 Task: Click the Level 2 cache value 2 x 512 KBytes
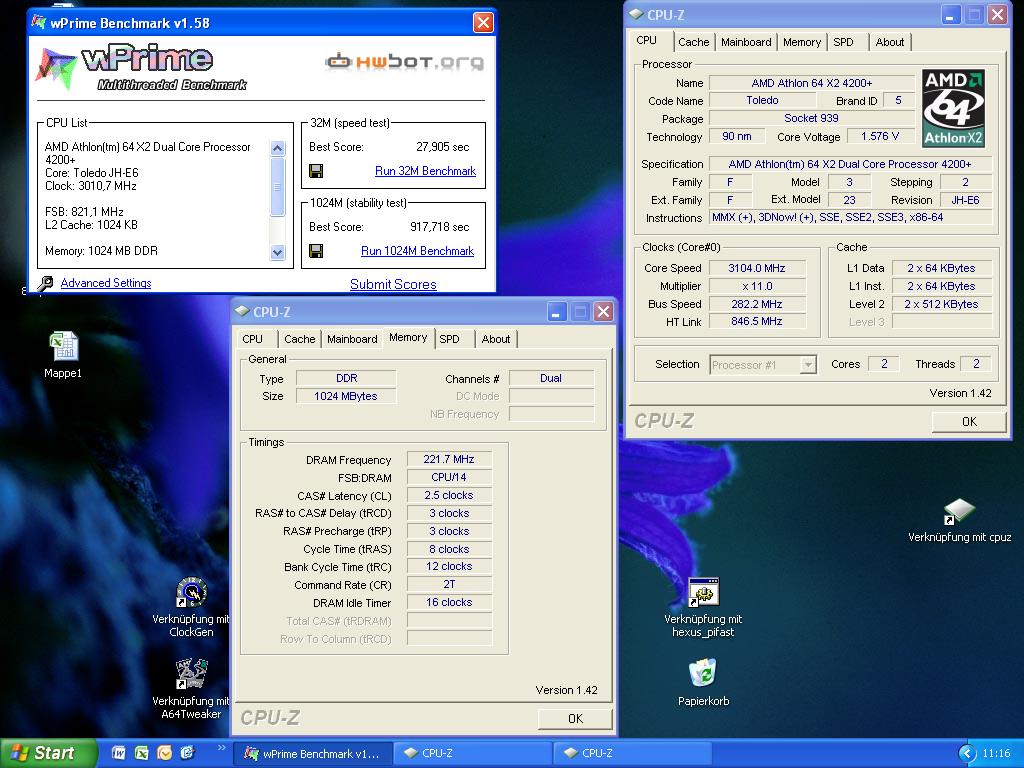click(x=941, y=304)
